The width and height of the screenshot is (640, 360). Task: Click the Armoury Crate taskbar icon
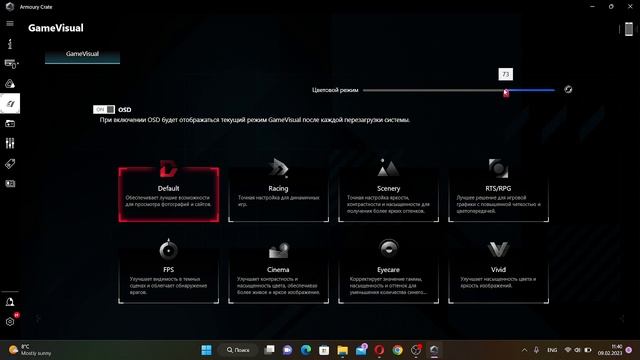[x=434, y=350]
